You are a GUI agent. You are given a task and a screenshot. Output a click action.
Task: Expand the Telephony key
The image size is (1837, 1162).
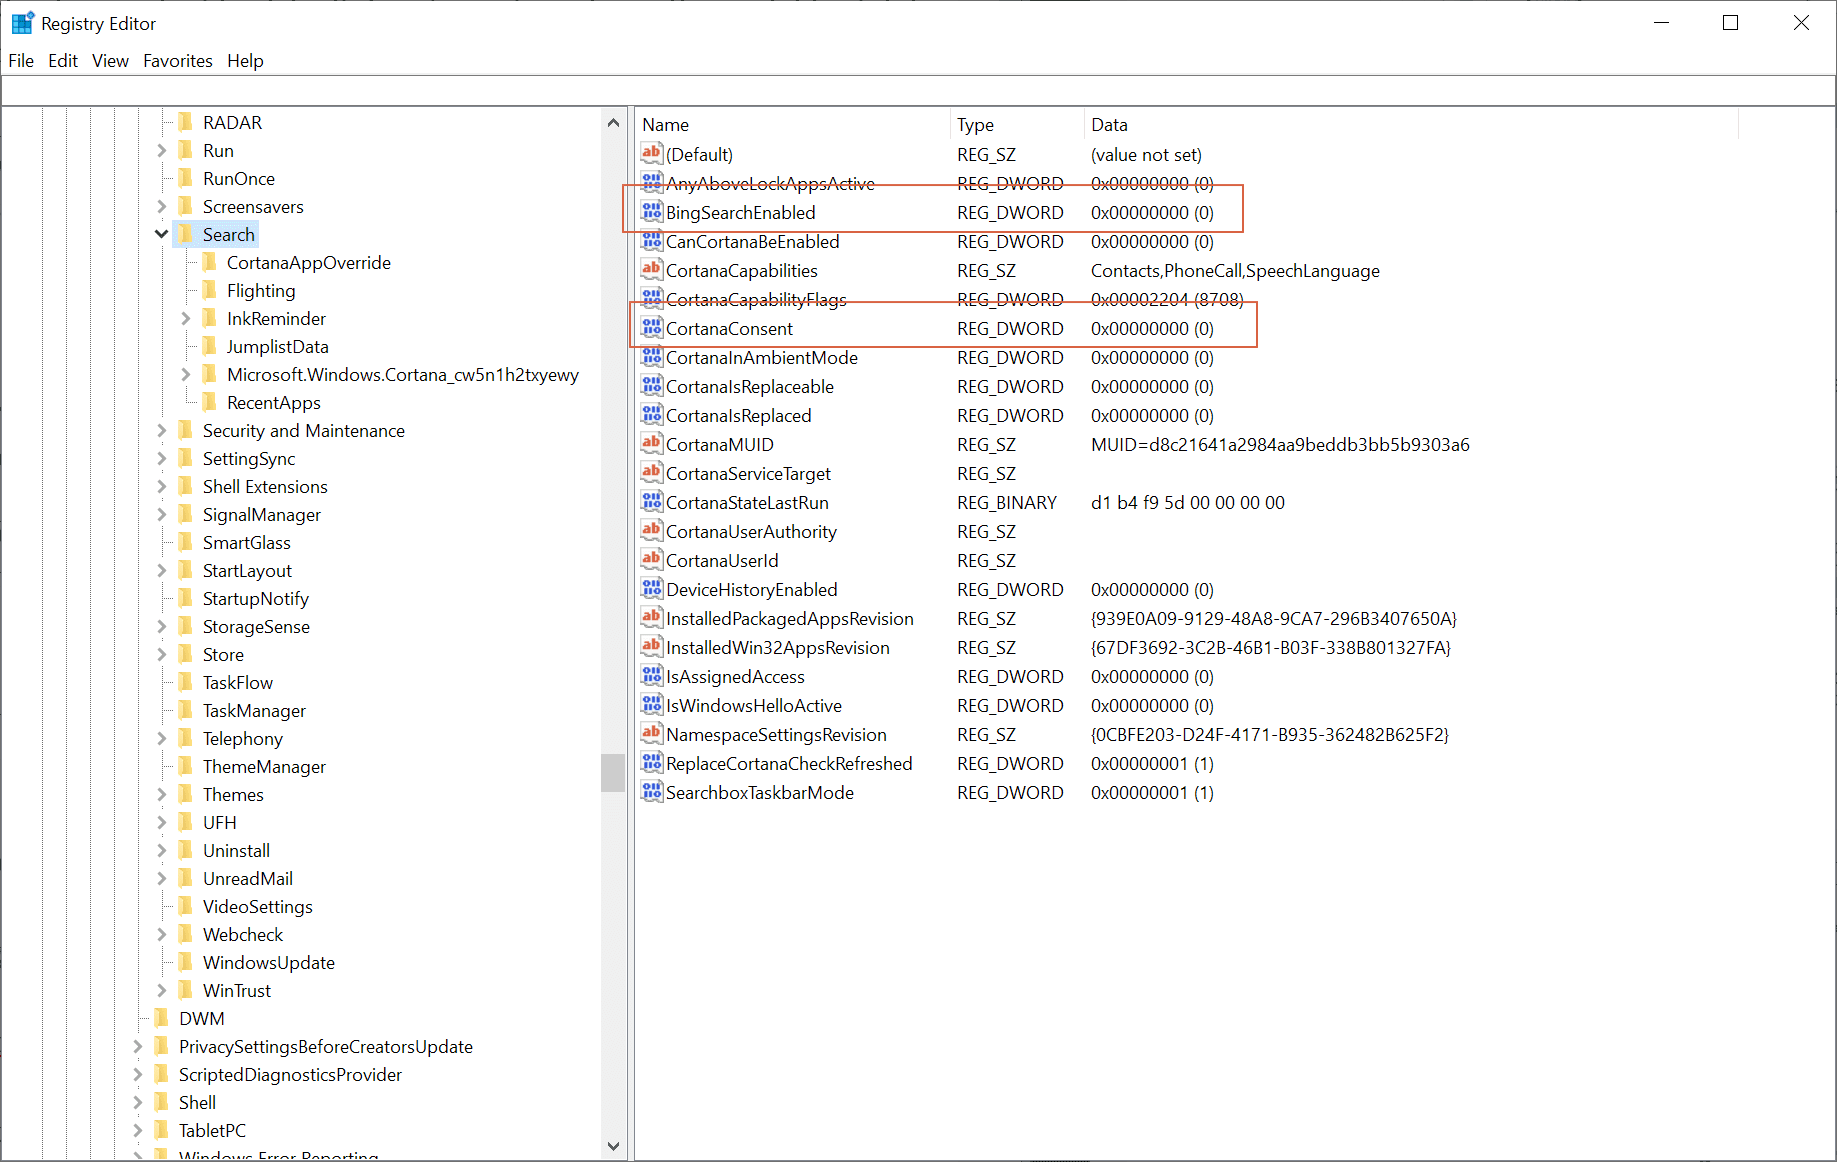click(162, 738)
